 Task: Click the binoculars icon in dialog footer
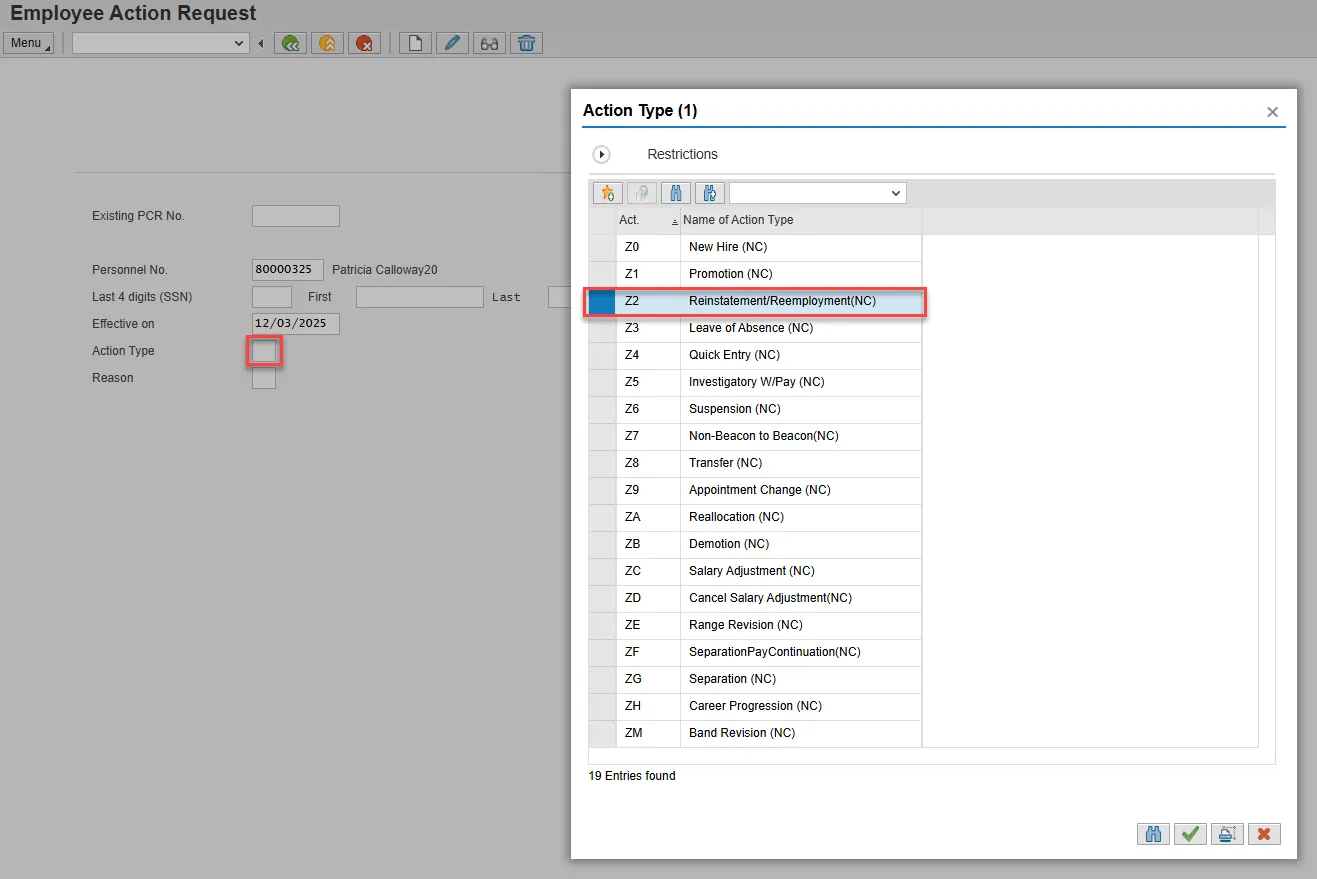pos(1153,834)
